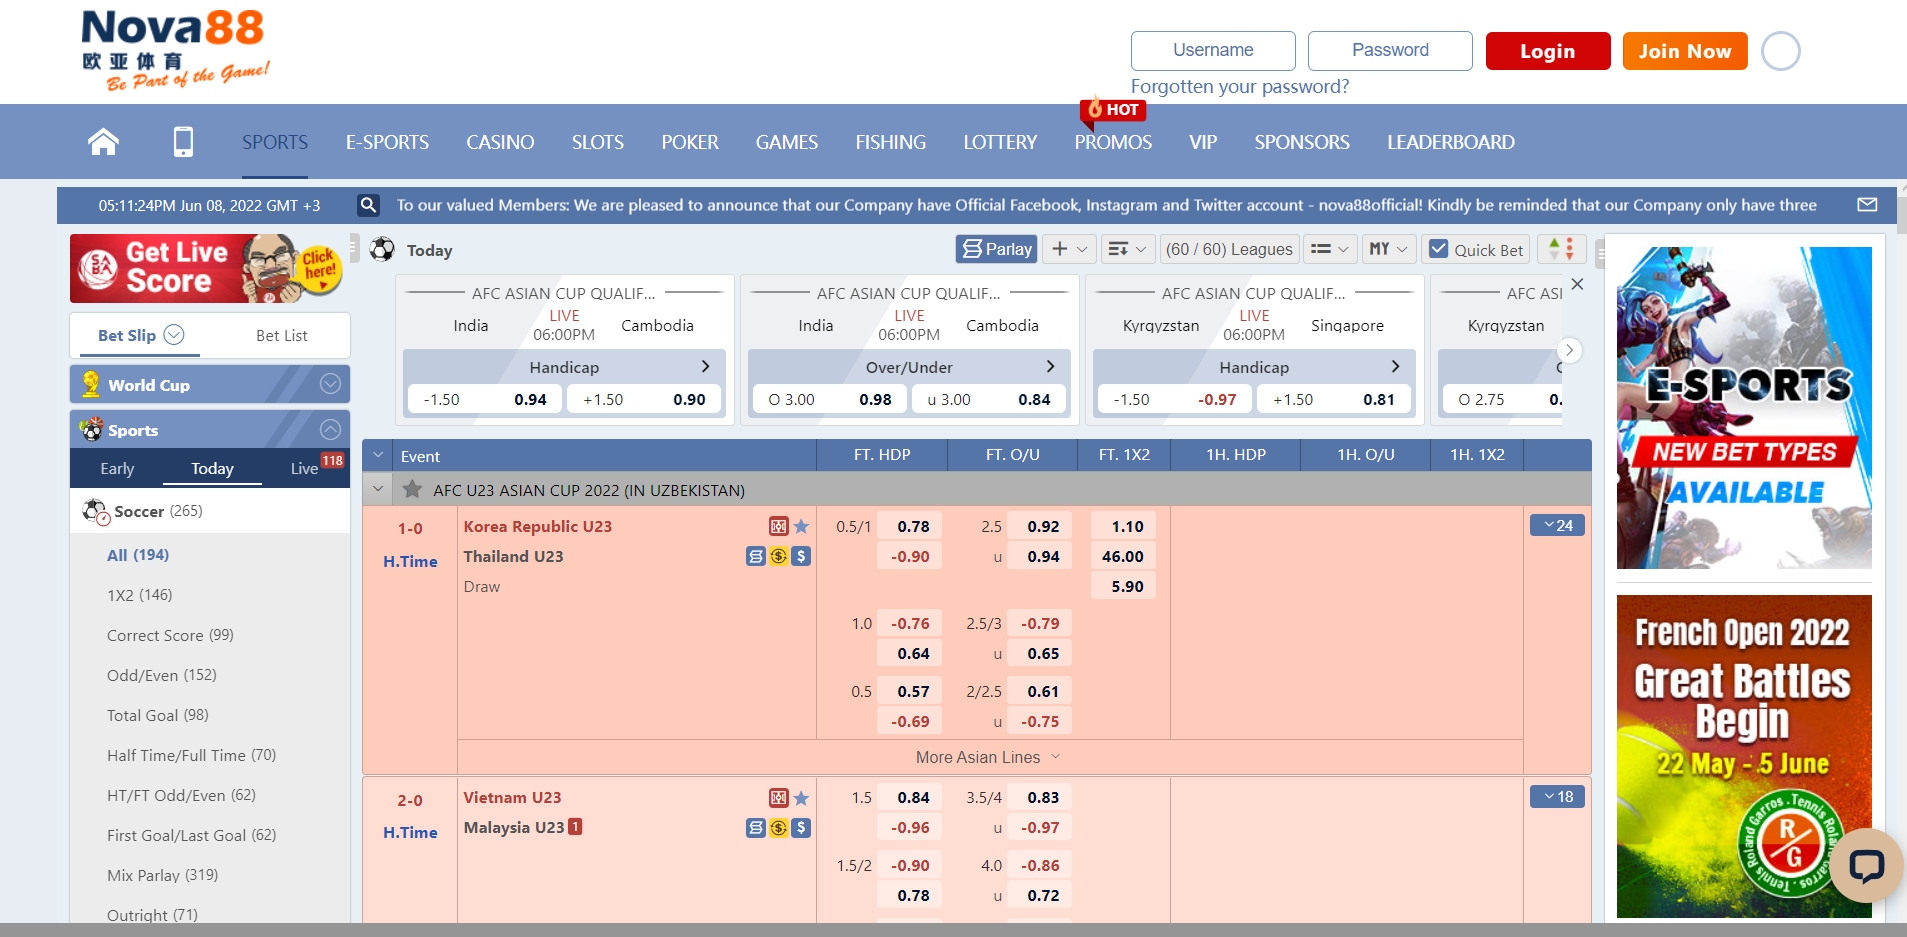Screen dimensions: 1907x937
Task: Click the soccer ball icon beside Today
Action: click(382, 249)
